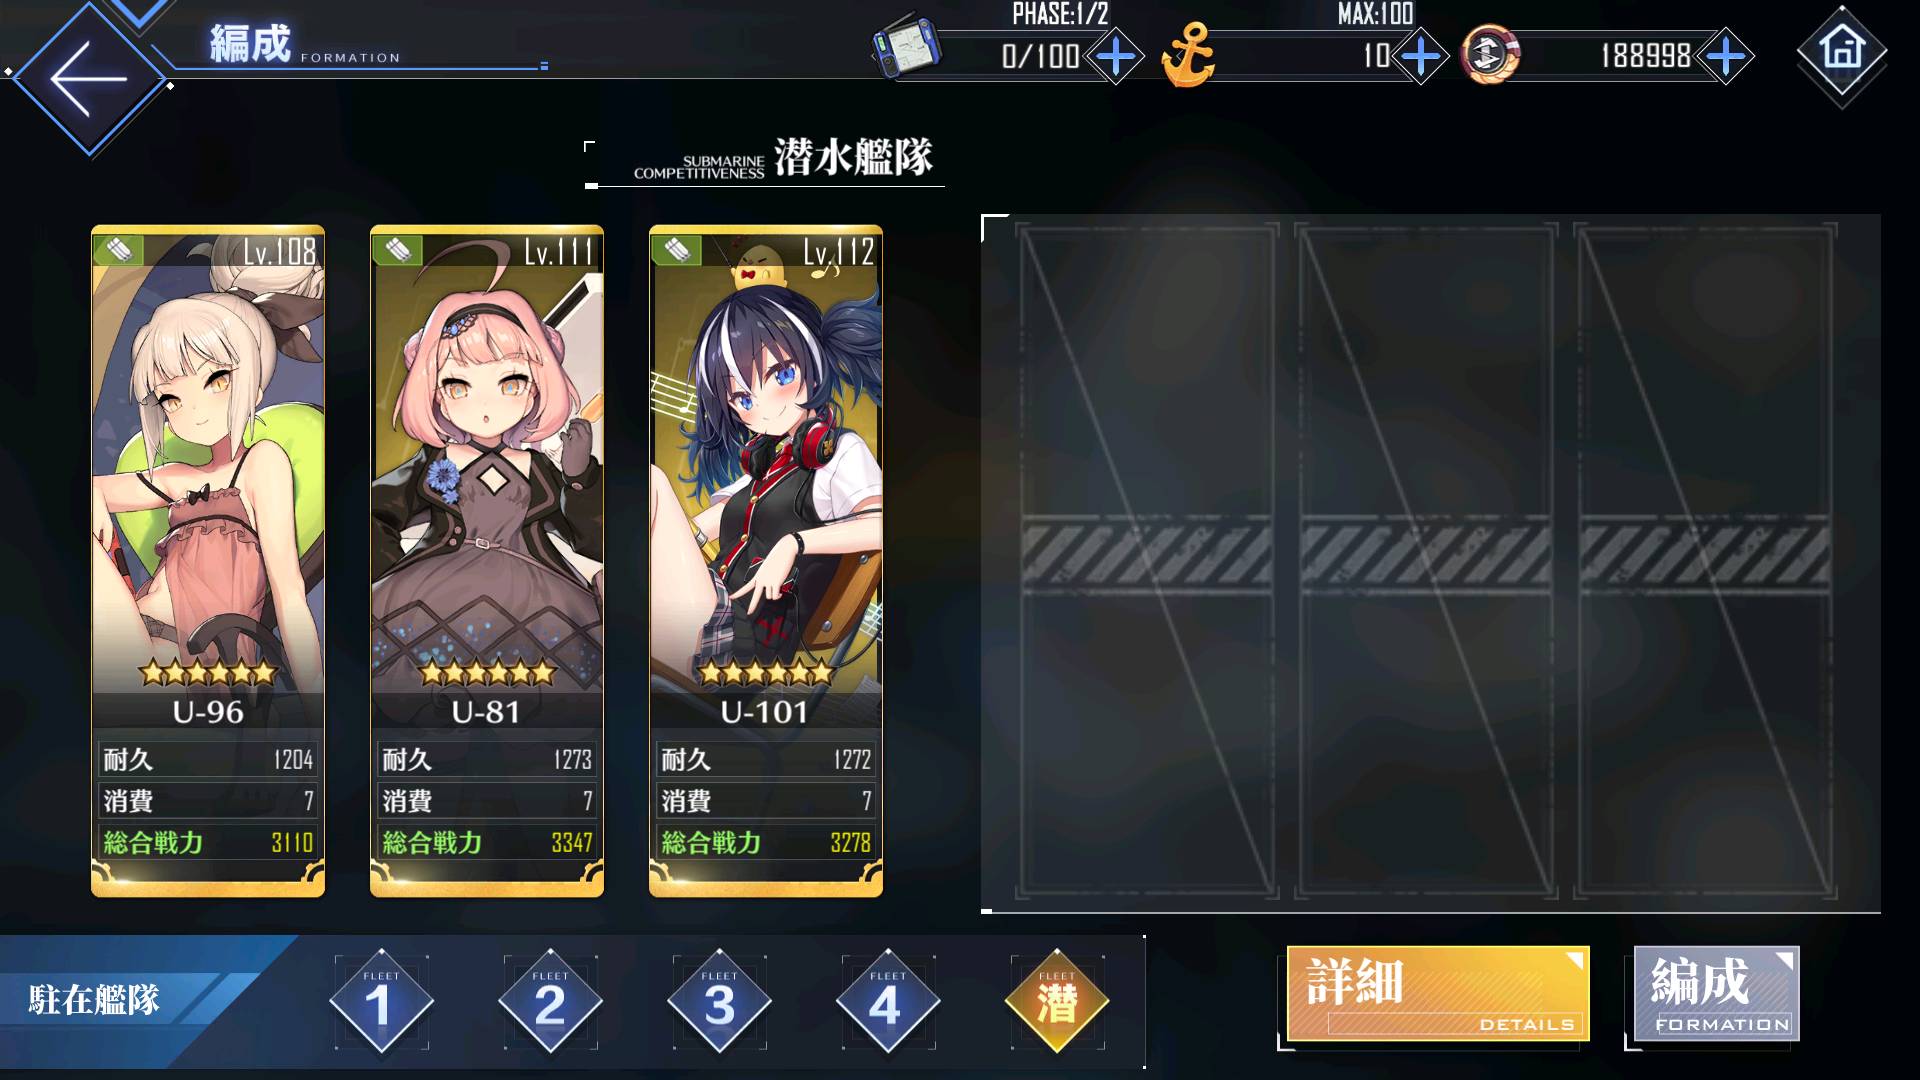Tap the first empty fleet slot
This screenshot has width=1920, height=1080.
tap(1148, 561)
